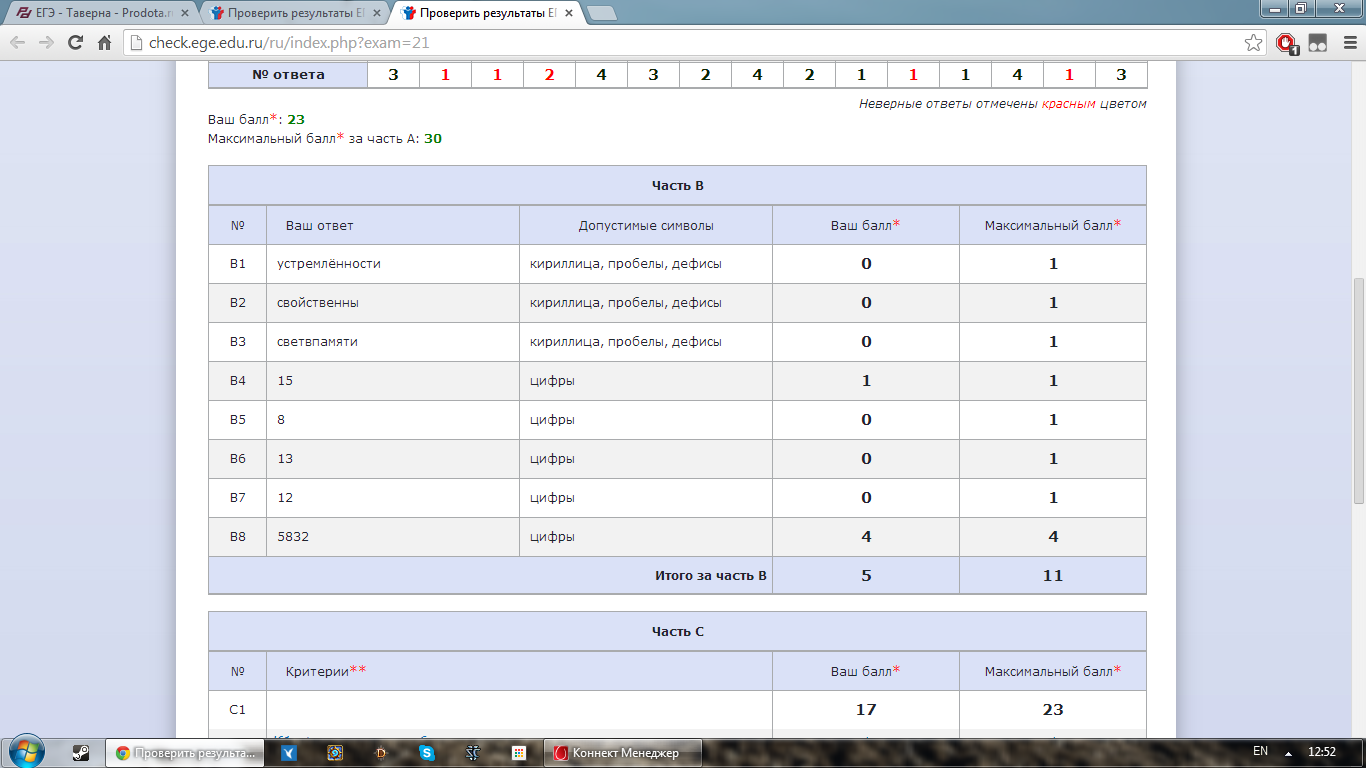Reload the current page
This screenshot has height=768, width=1366.
click(x=75, y=43)
